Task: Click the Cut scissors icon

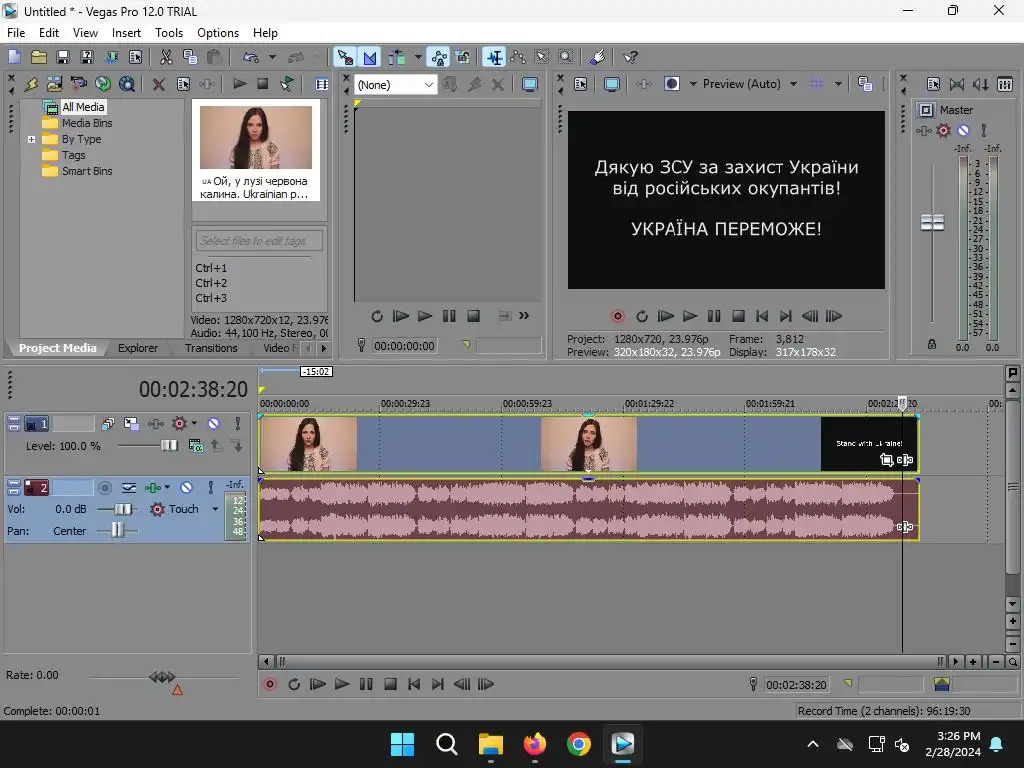Action: [167, 57]
